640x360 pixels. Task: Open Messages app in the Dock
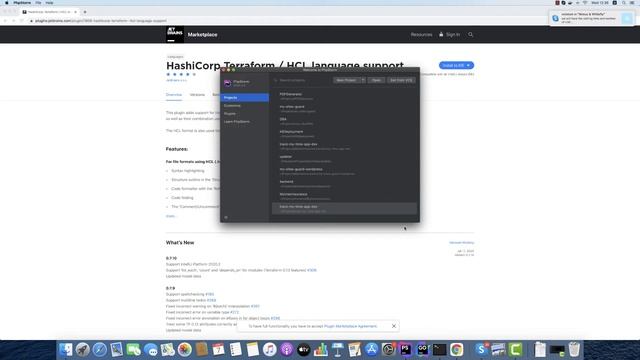click(151, 349)
